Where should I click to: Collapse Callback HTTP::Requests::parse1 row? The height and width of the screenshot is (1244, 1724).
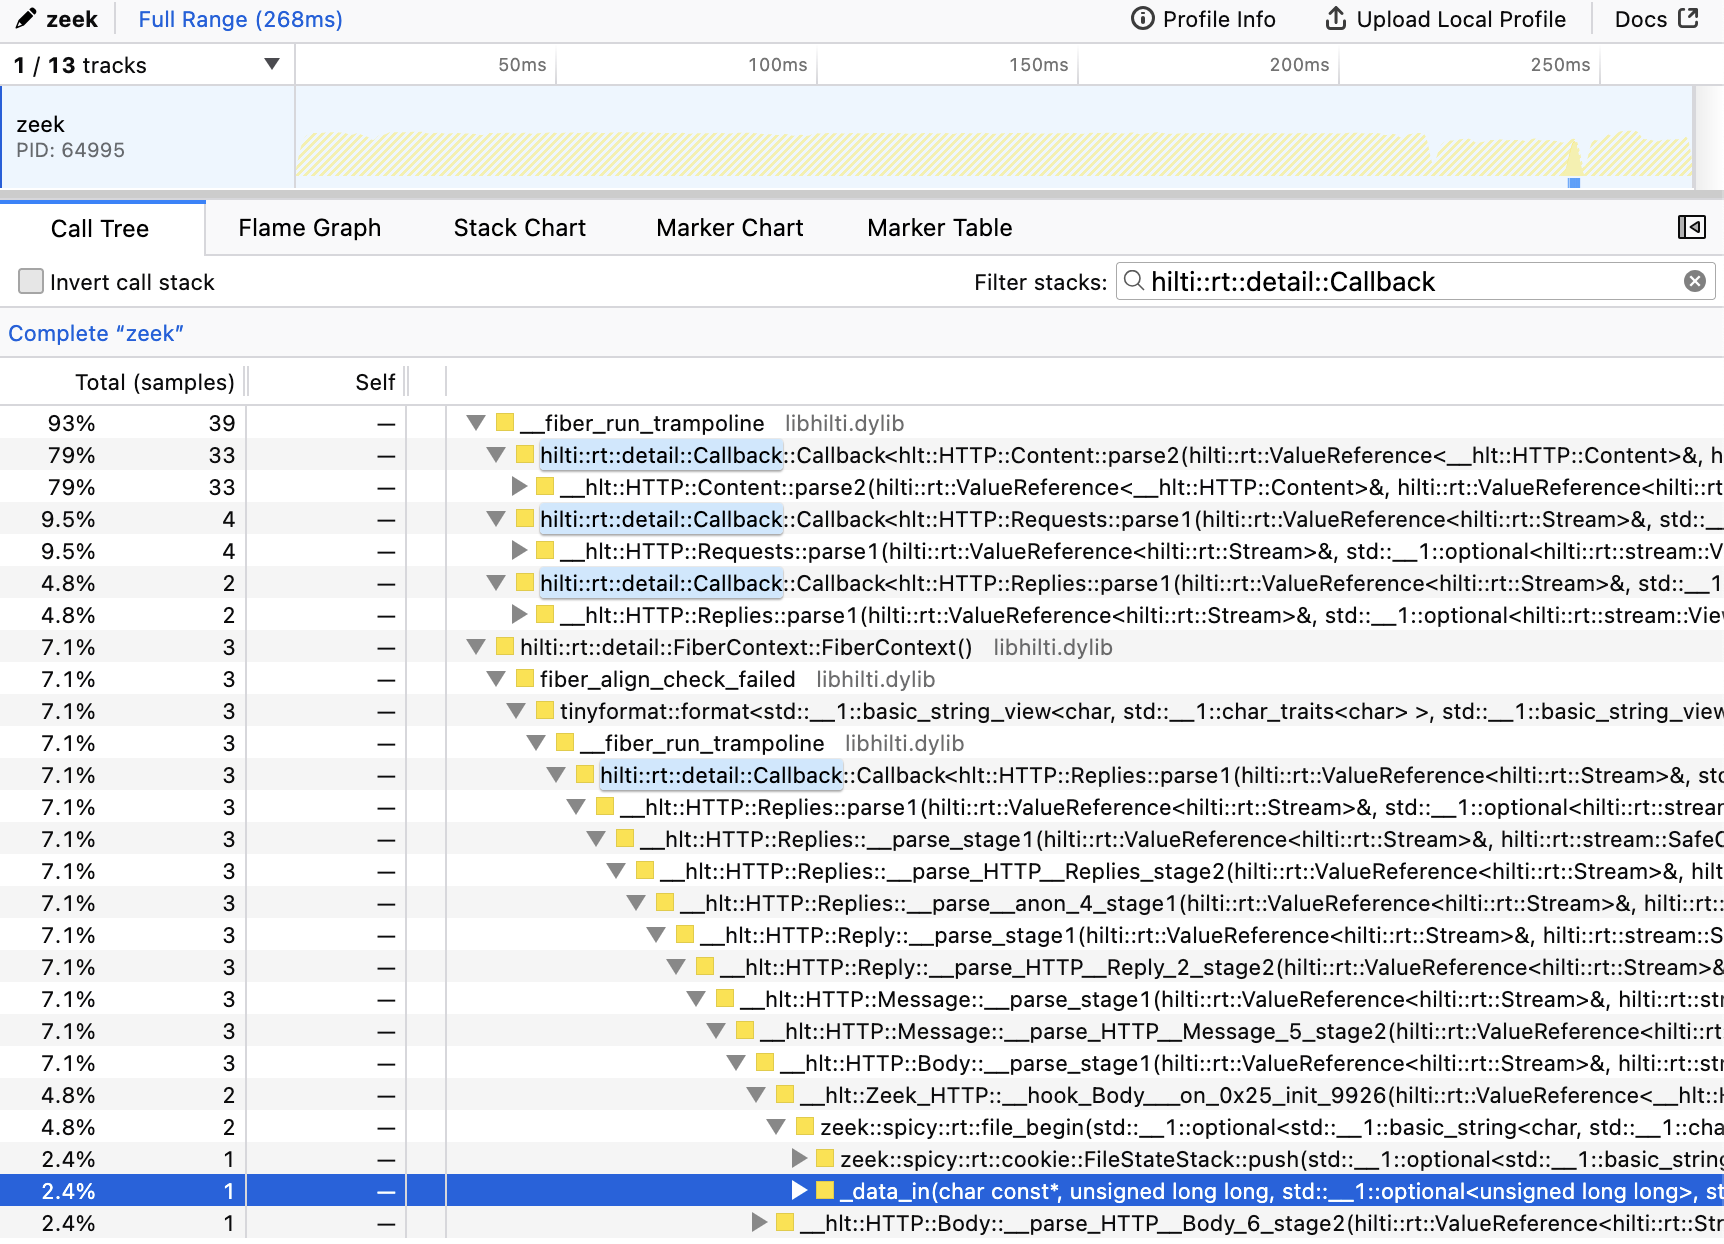tap(496, 519)
